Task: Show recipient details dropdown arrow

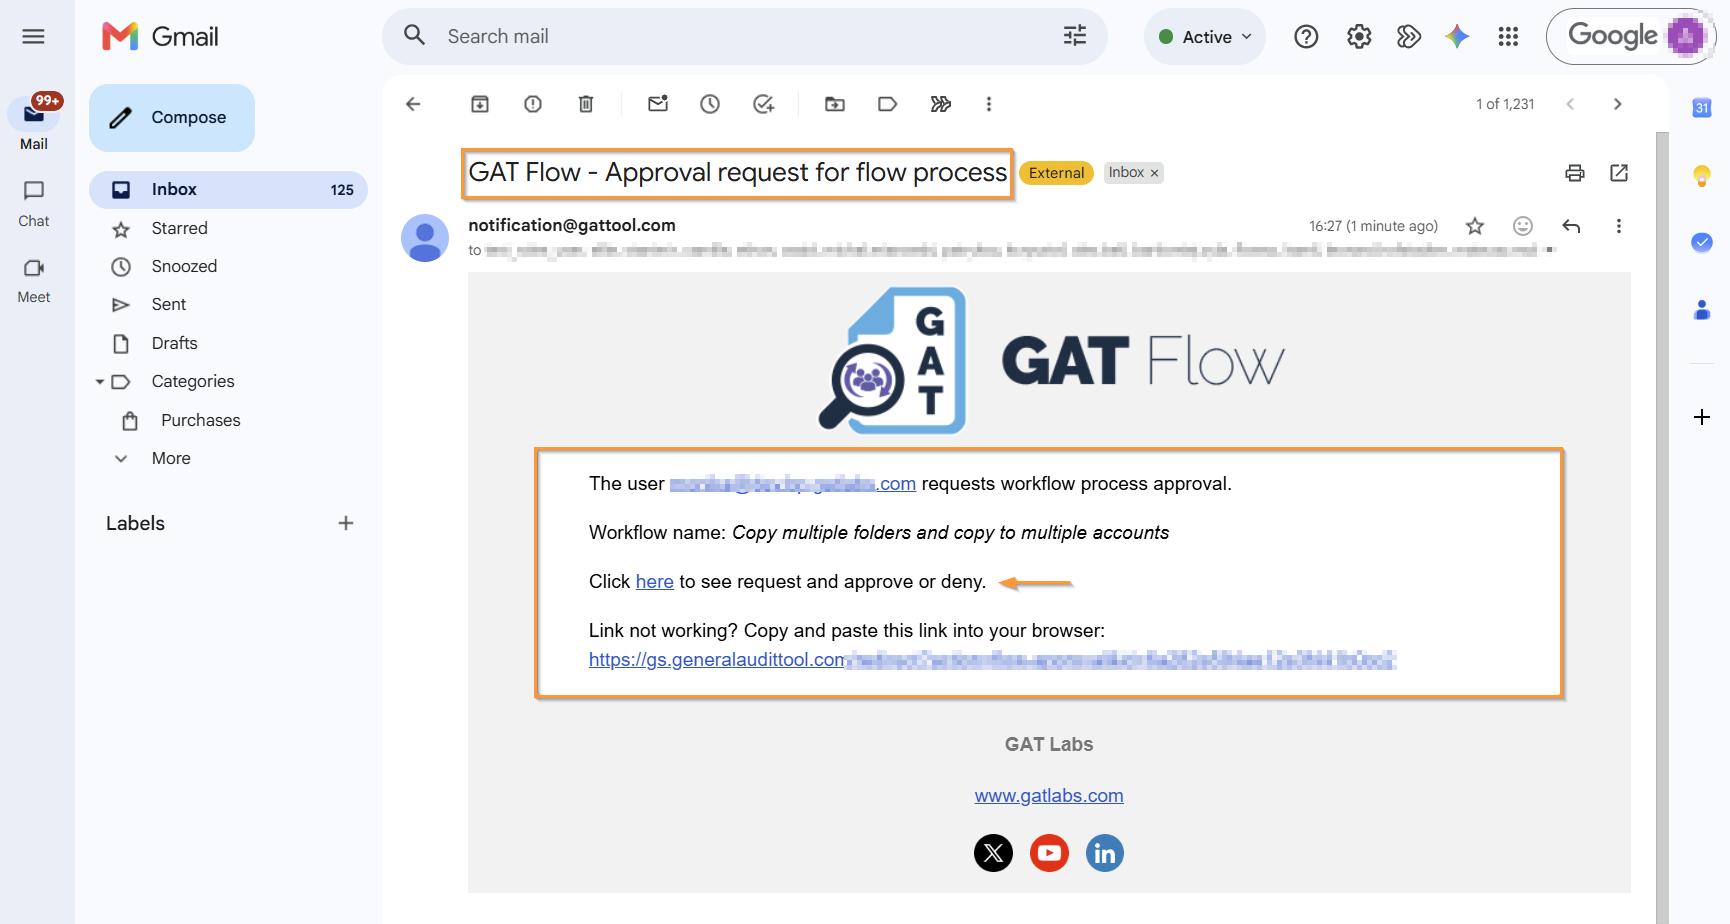Action: (1550, 250)
